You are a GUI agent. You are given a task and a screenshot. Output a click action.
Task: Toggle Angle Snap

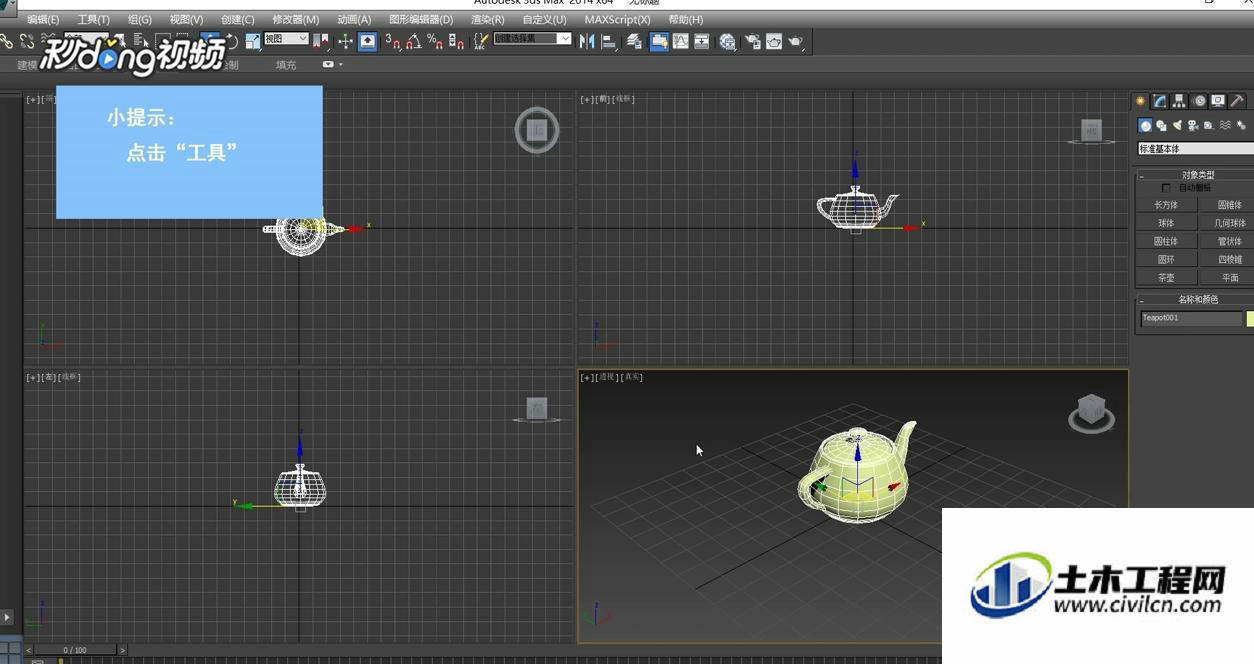pos(413,42)
